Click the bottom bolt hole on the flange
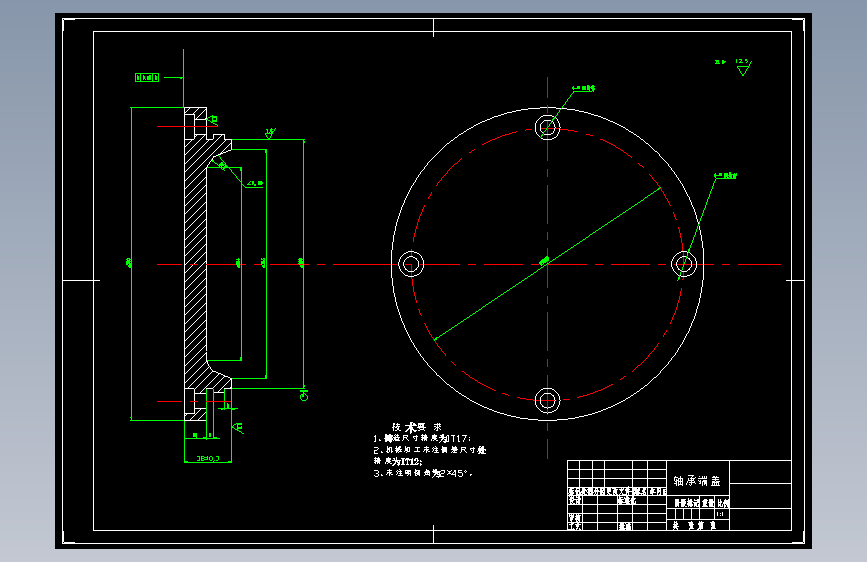Viewport: 867px width, 562px height. tap(547, 400)
